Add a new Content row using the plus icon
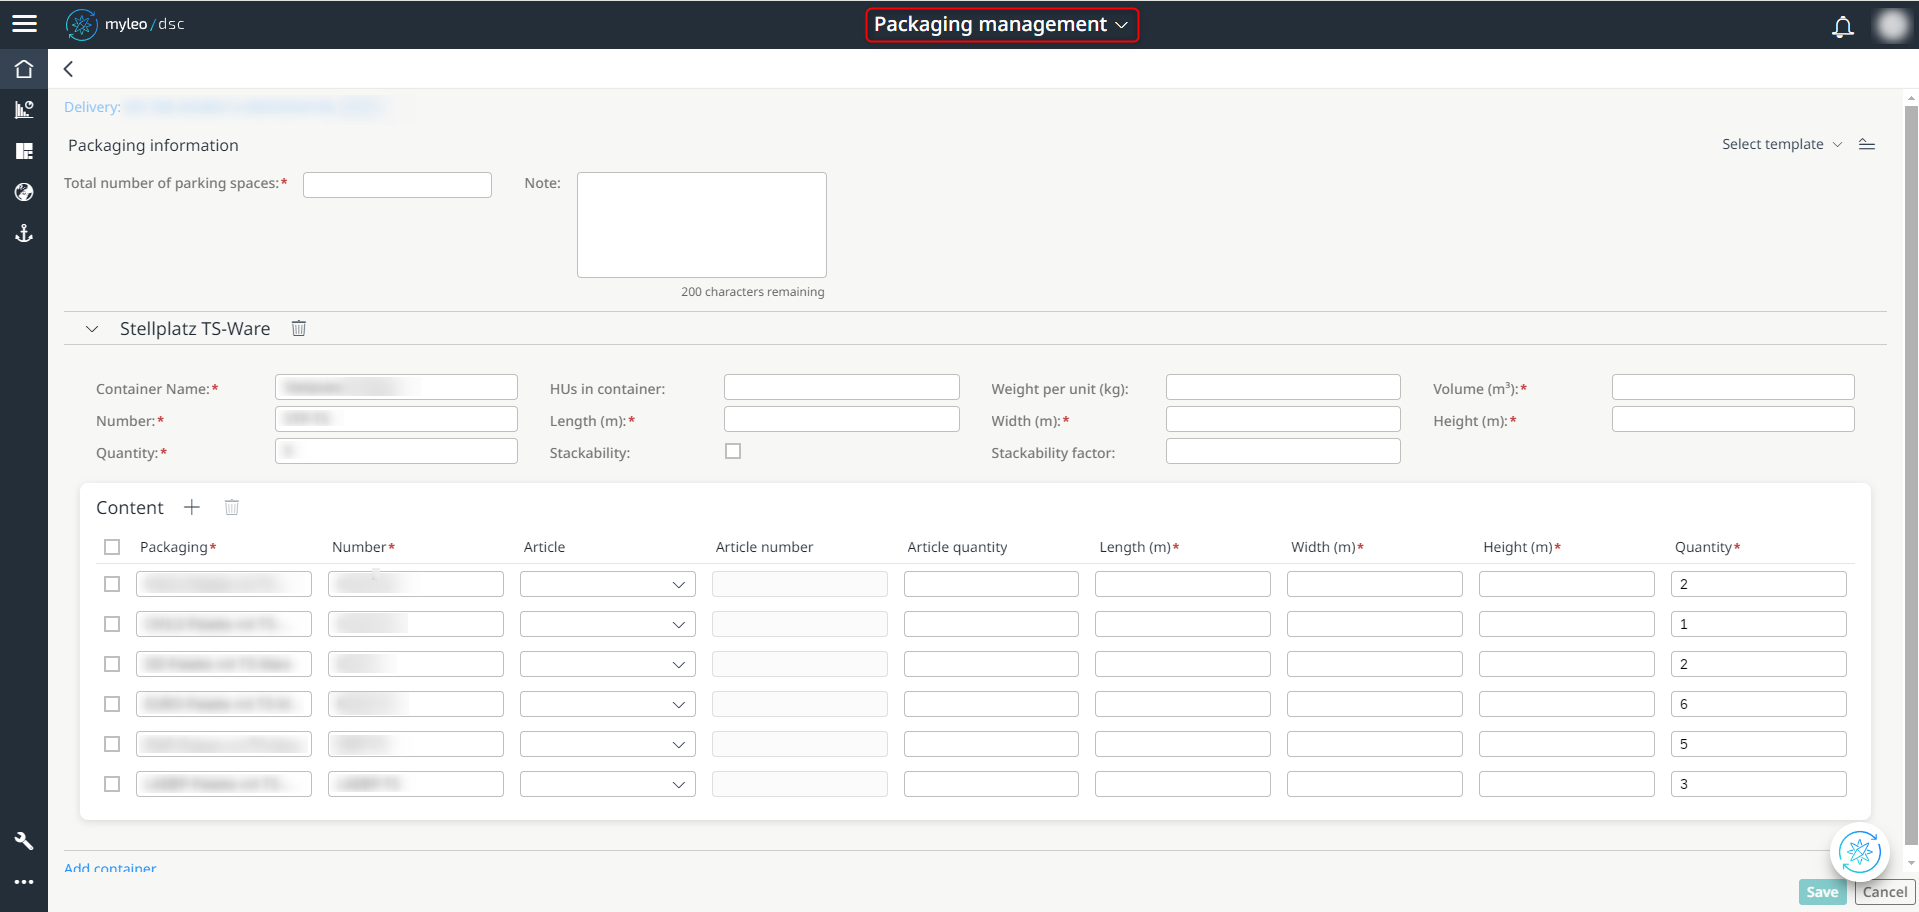The height and width of the screenshot is (912, 1919). (x=191, y=507)
